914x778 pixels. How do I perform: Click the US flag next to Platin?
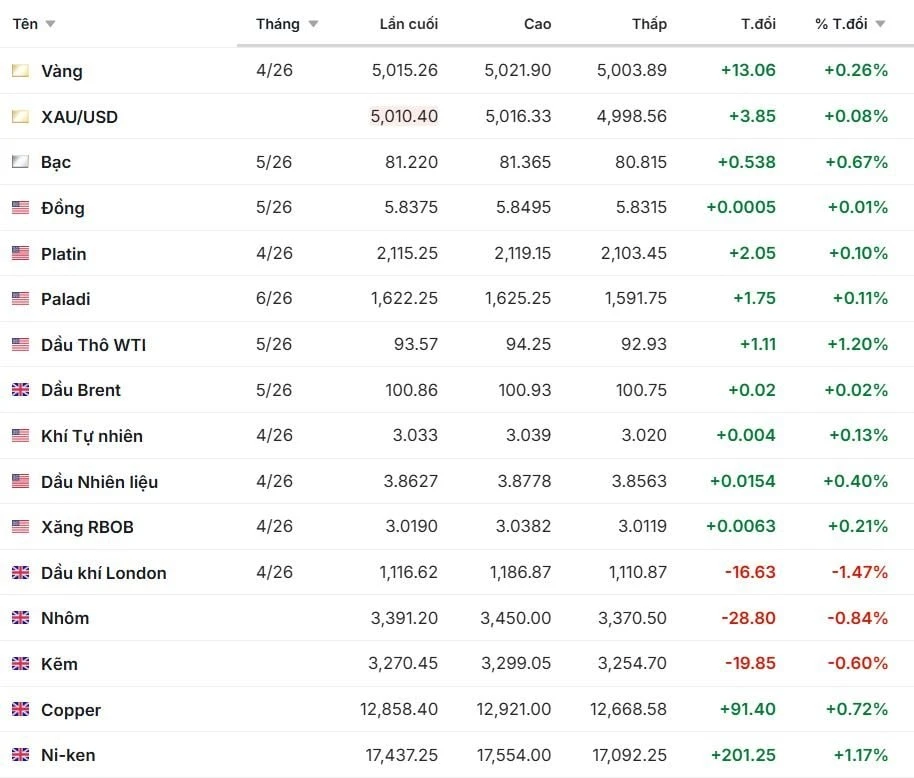tap(20, 254)
